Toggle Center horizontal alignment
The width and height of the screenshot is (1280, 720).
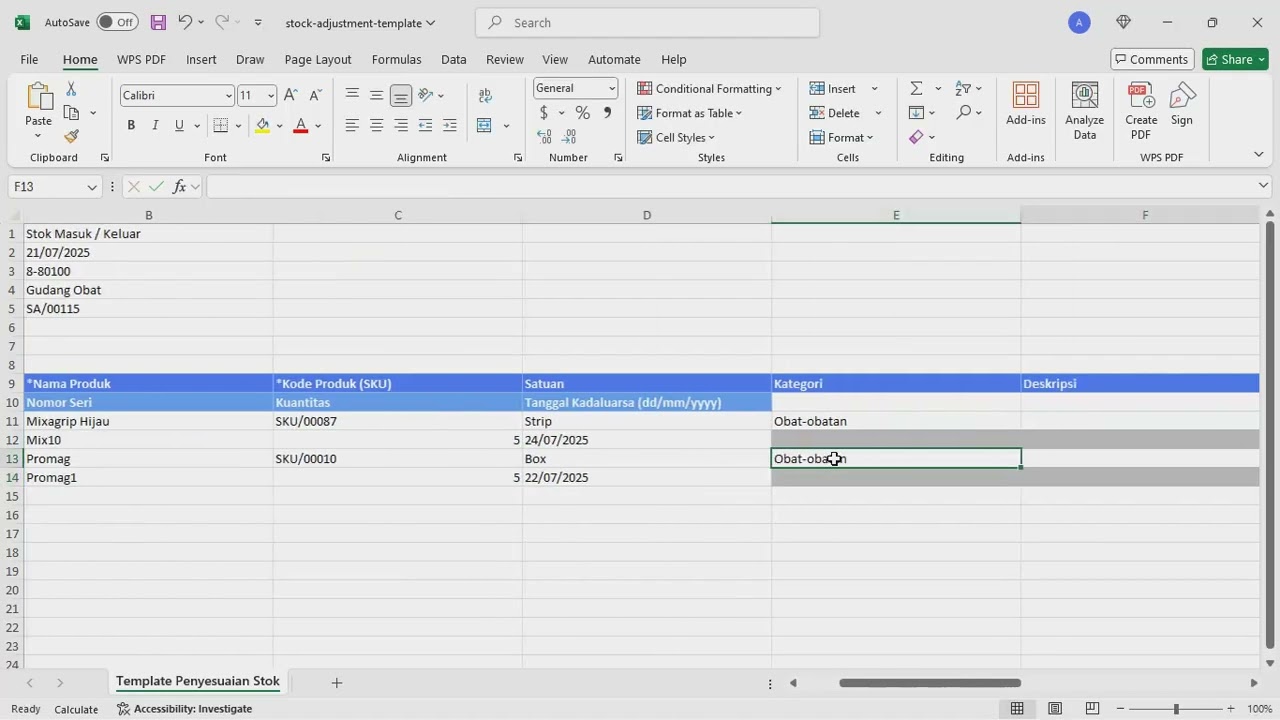(x=376, y=125)
